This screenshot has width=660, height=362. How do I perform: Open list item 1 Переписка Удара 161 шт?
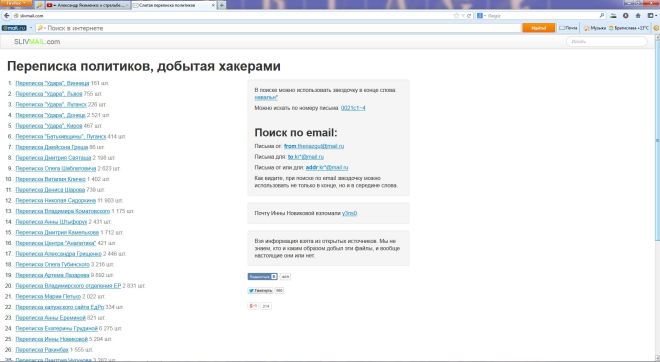point(52,83)
